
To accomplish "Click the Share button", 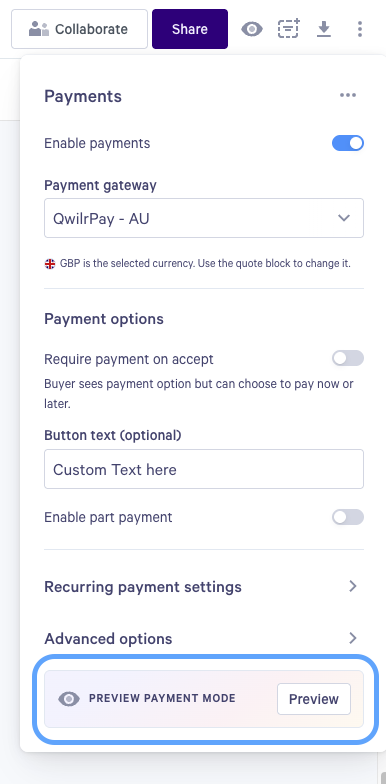I will coord(190,29).
